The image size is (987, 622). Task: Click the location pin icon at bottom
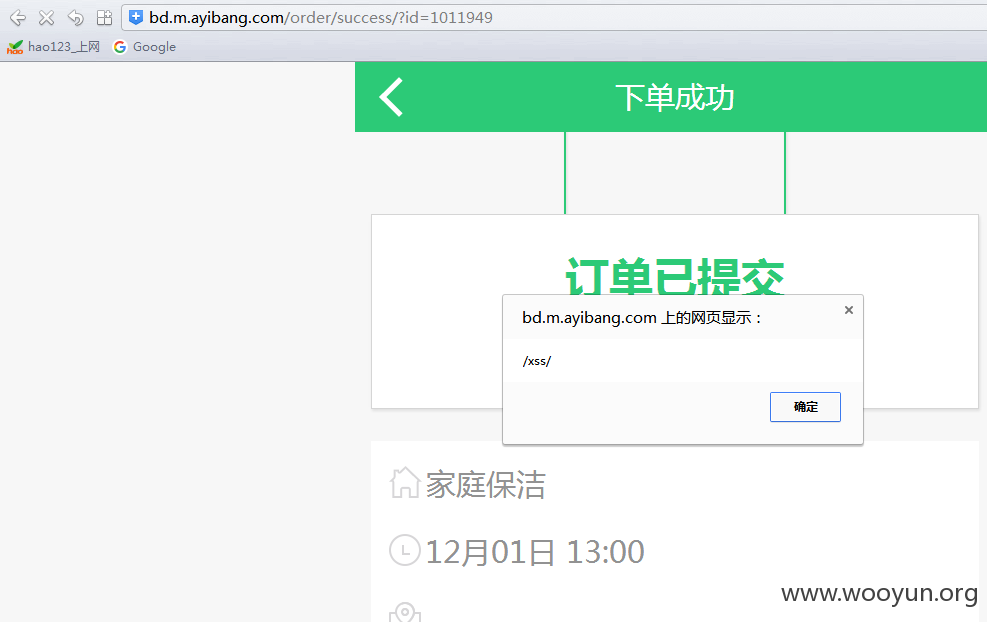[405, 613]
